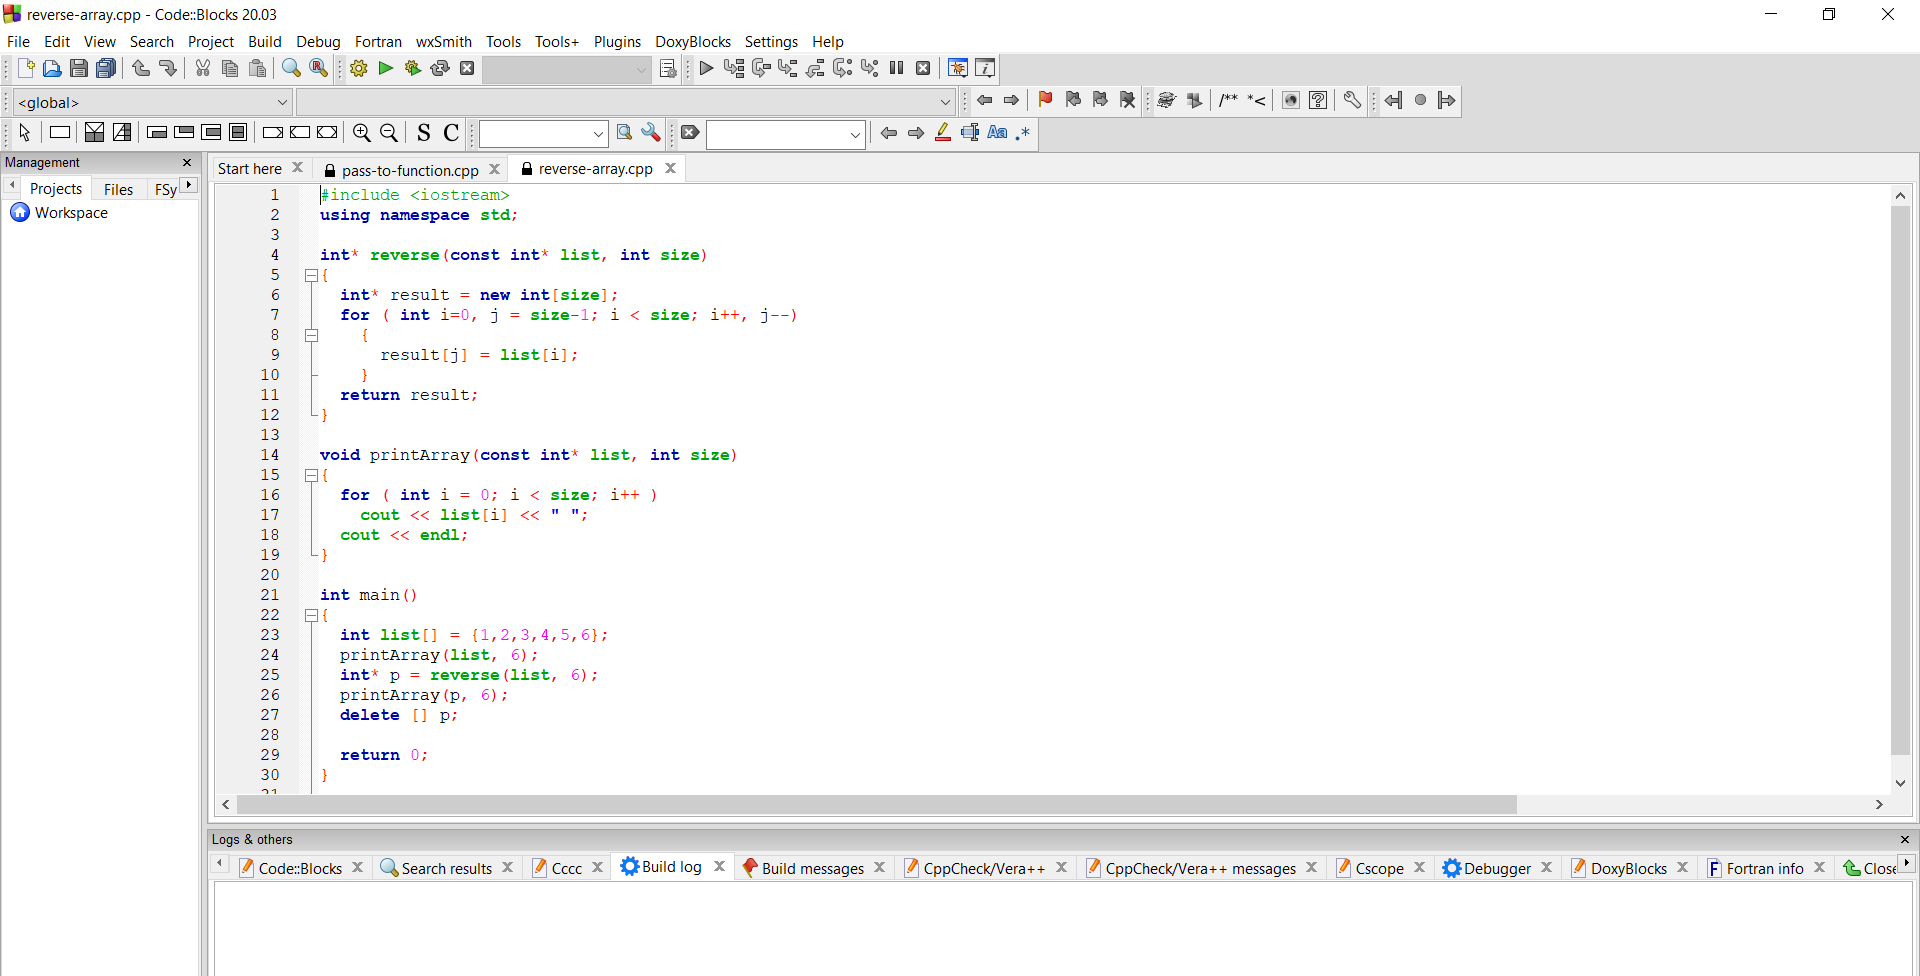
Task: Close the Management panel
Action: coord(187,162)
